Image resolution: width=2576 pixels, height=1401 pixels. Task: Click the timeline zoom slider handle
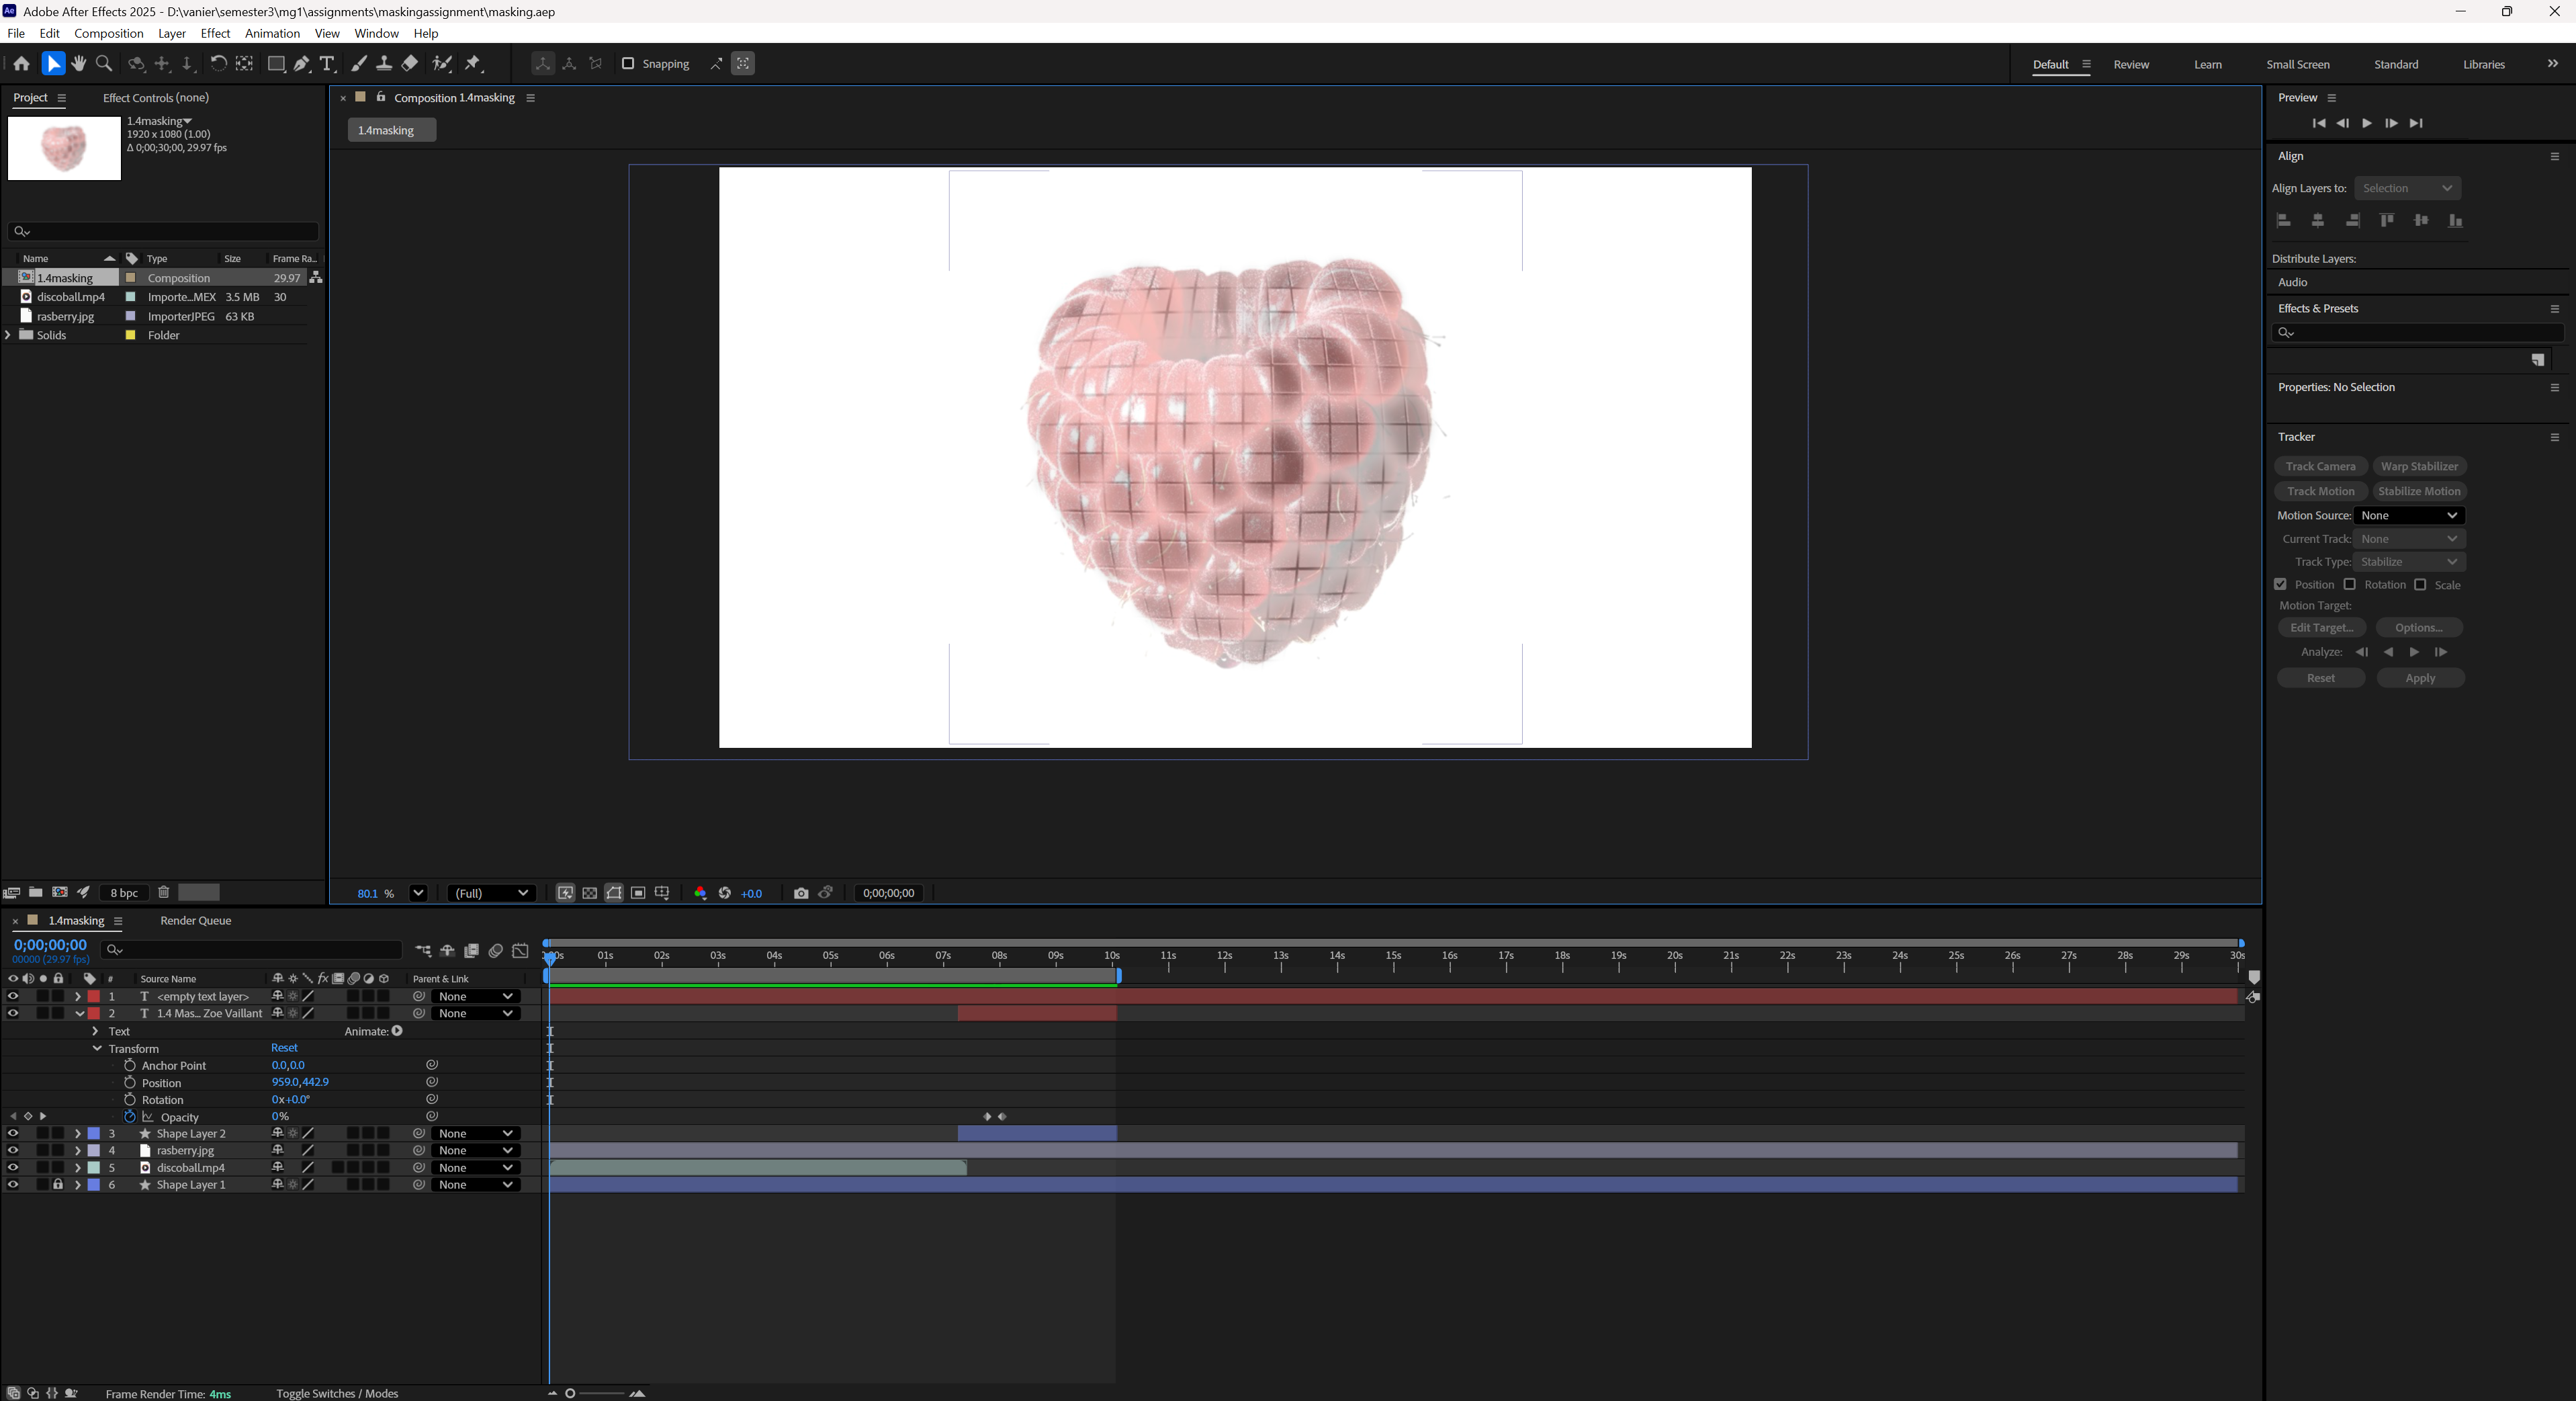570,1393
